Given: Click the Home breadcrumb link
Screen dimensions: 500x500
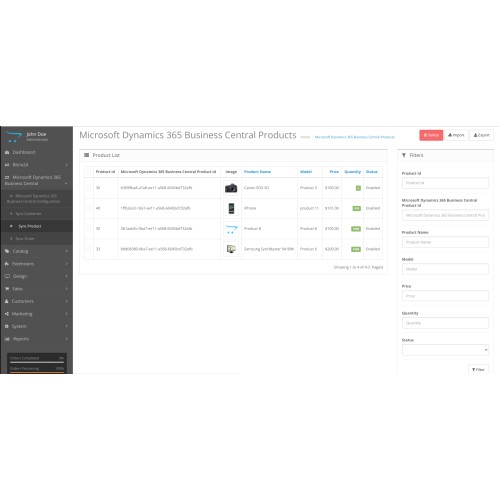Looking at the screenshot, I should pyautogui.click(x=305, y=137).
